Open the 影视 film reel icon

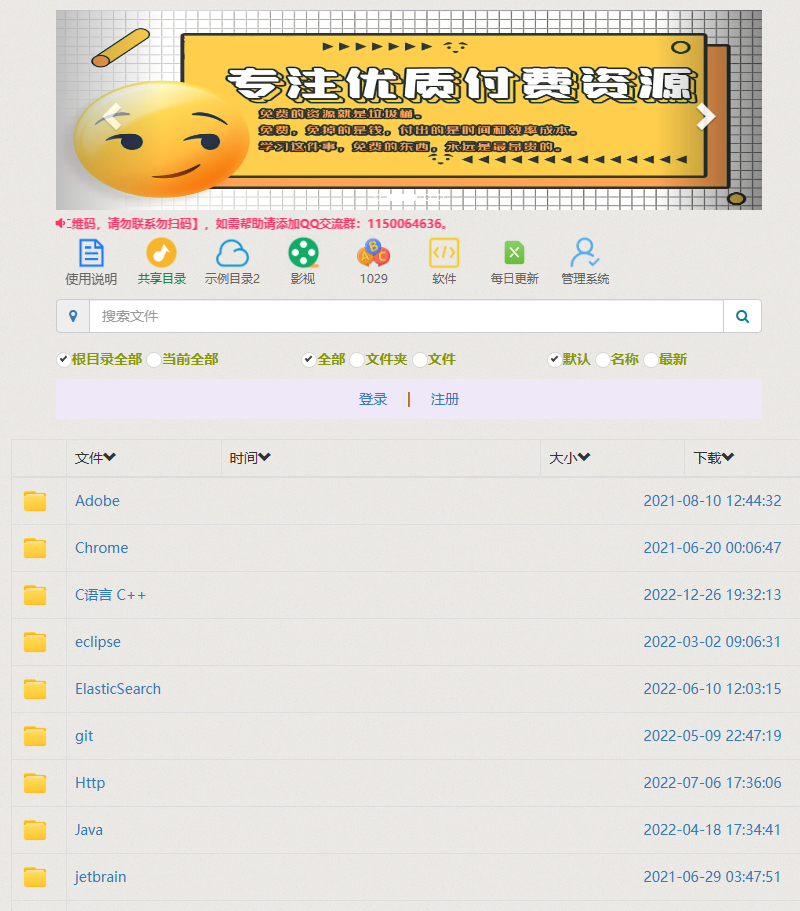pyautogui.click(x=303, y=253)
